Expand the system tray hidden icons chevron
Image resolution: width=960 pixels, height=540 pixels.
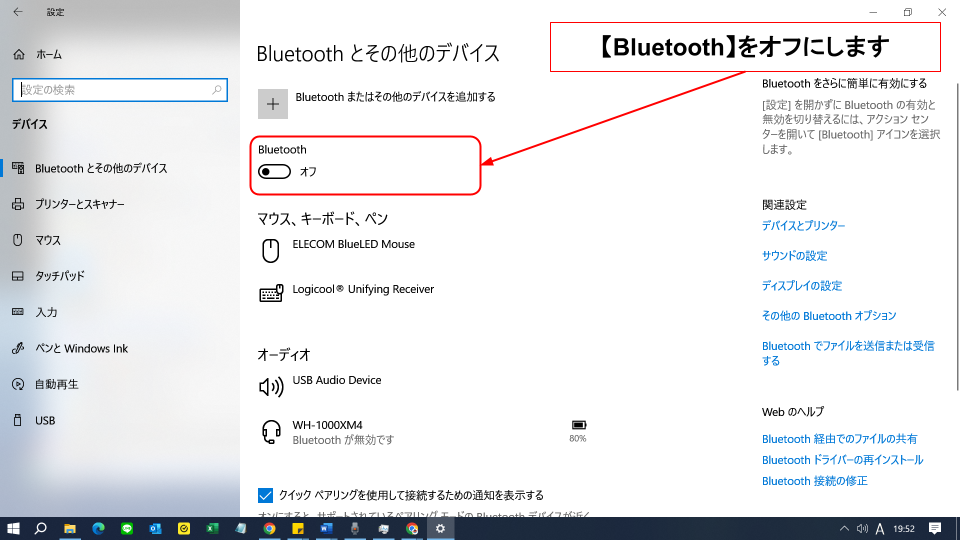coord(845,528)
